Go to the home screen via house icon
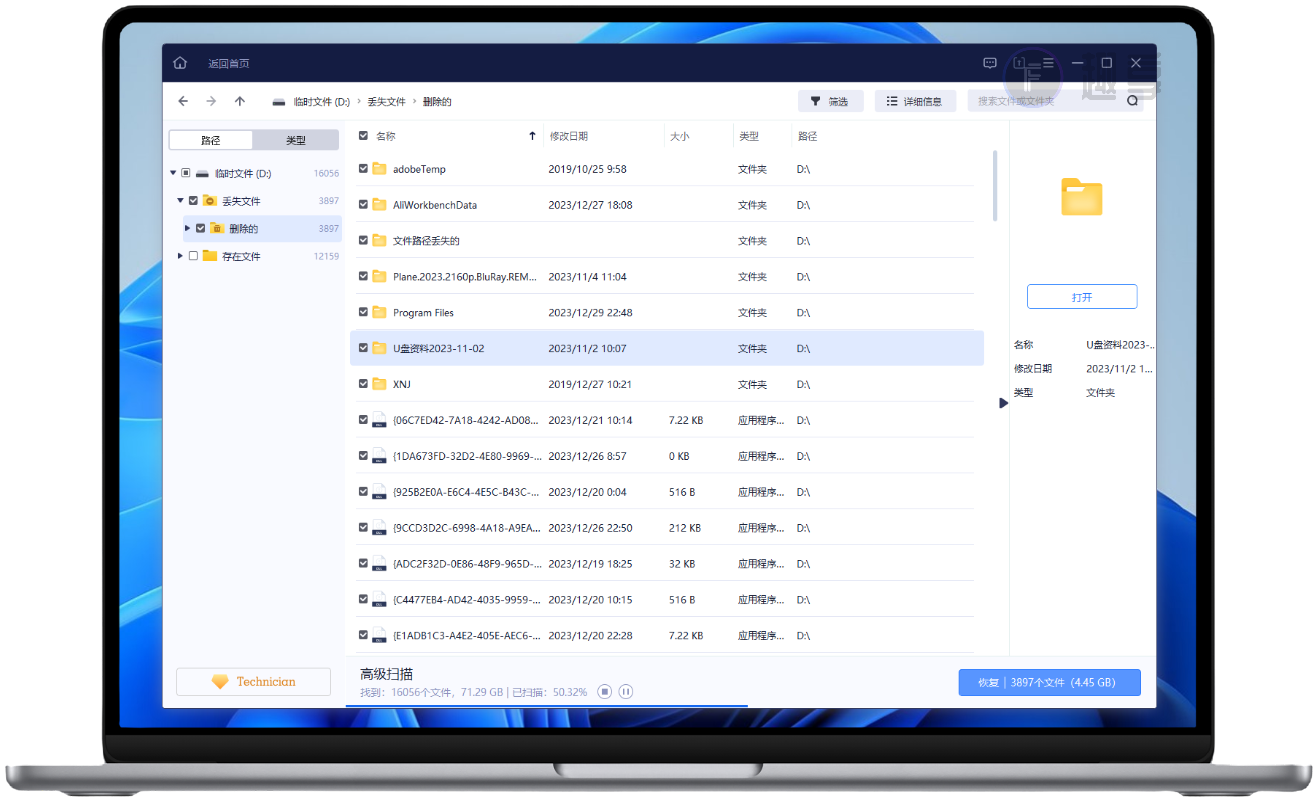 tap(180, 63)
